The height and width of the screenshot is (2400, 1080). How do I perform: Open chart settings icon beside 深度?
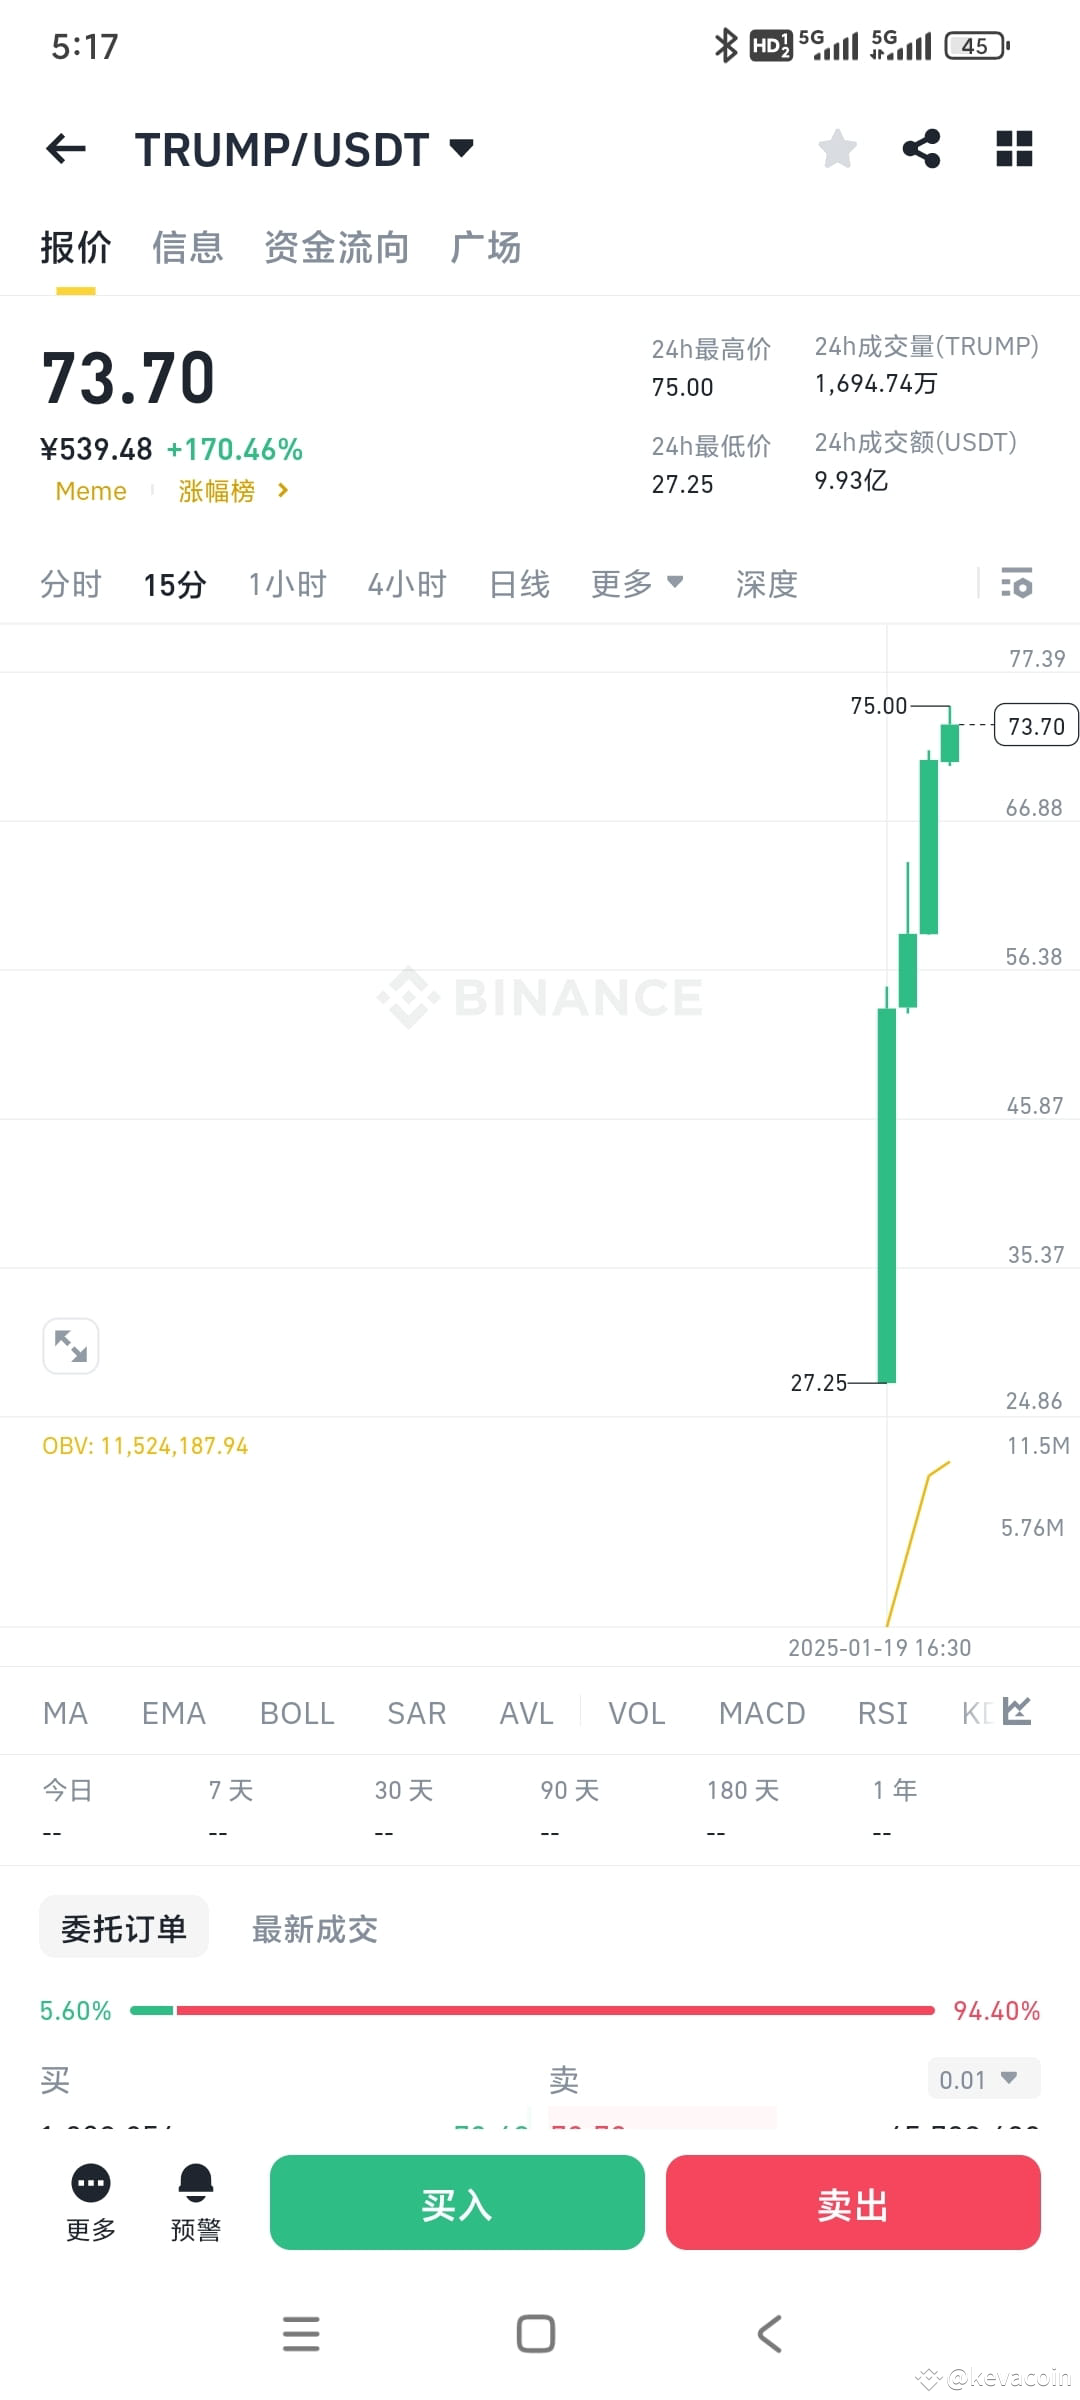tap(1016, 583)
